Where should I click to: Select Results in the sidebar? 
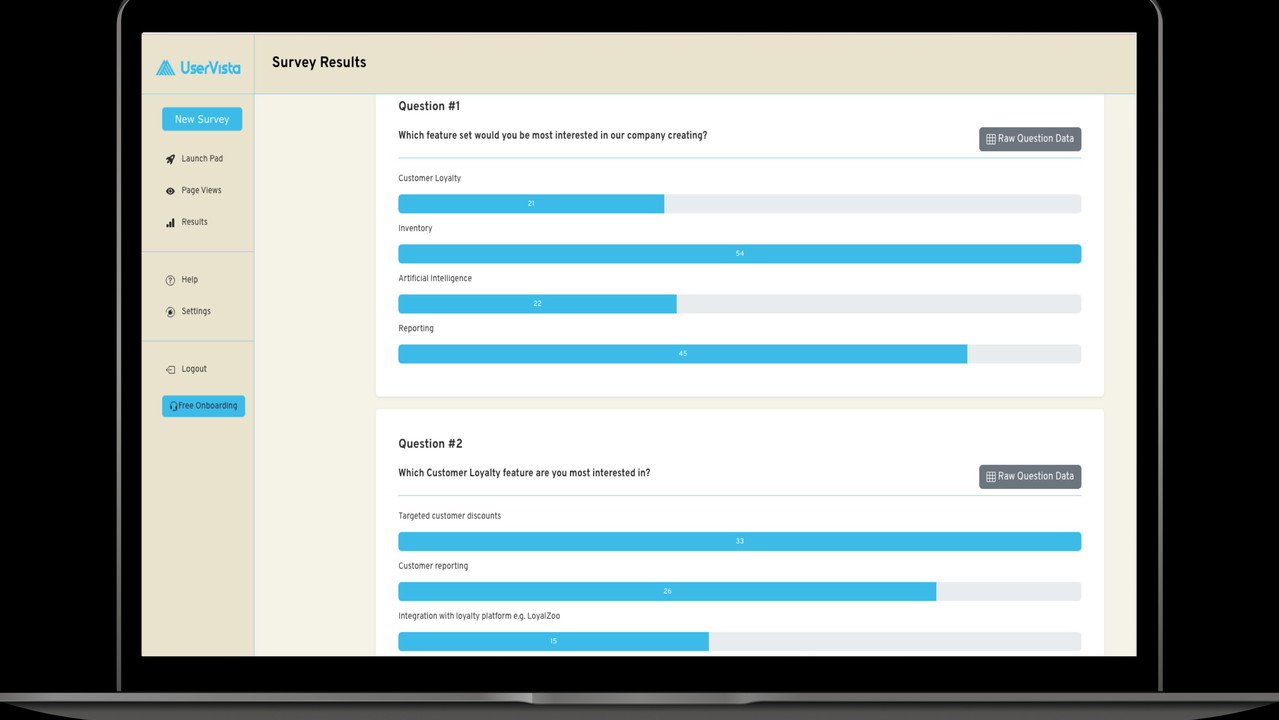(x=194, y=222)
